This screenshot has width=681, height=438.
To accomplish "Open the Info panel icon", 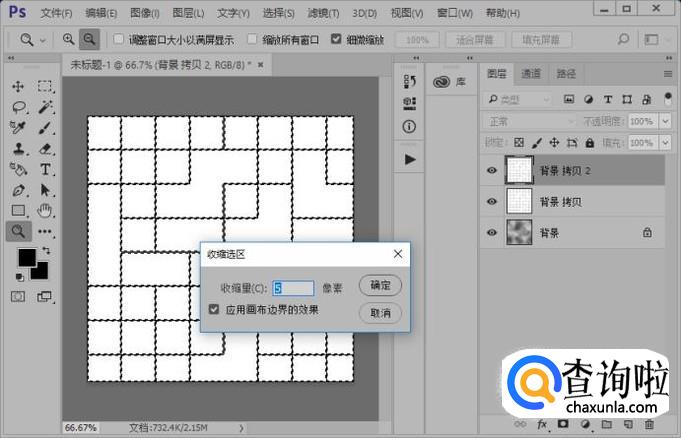I will pos(409,126).
